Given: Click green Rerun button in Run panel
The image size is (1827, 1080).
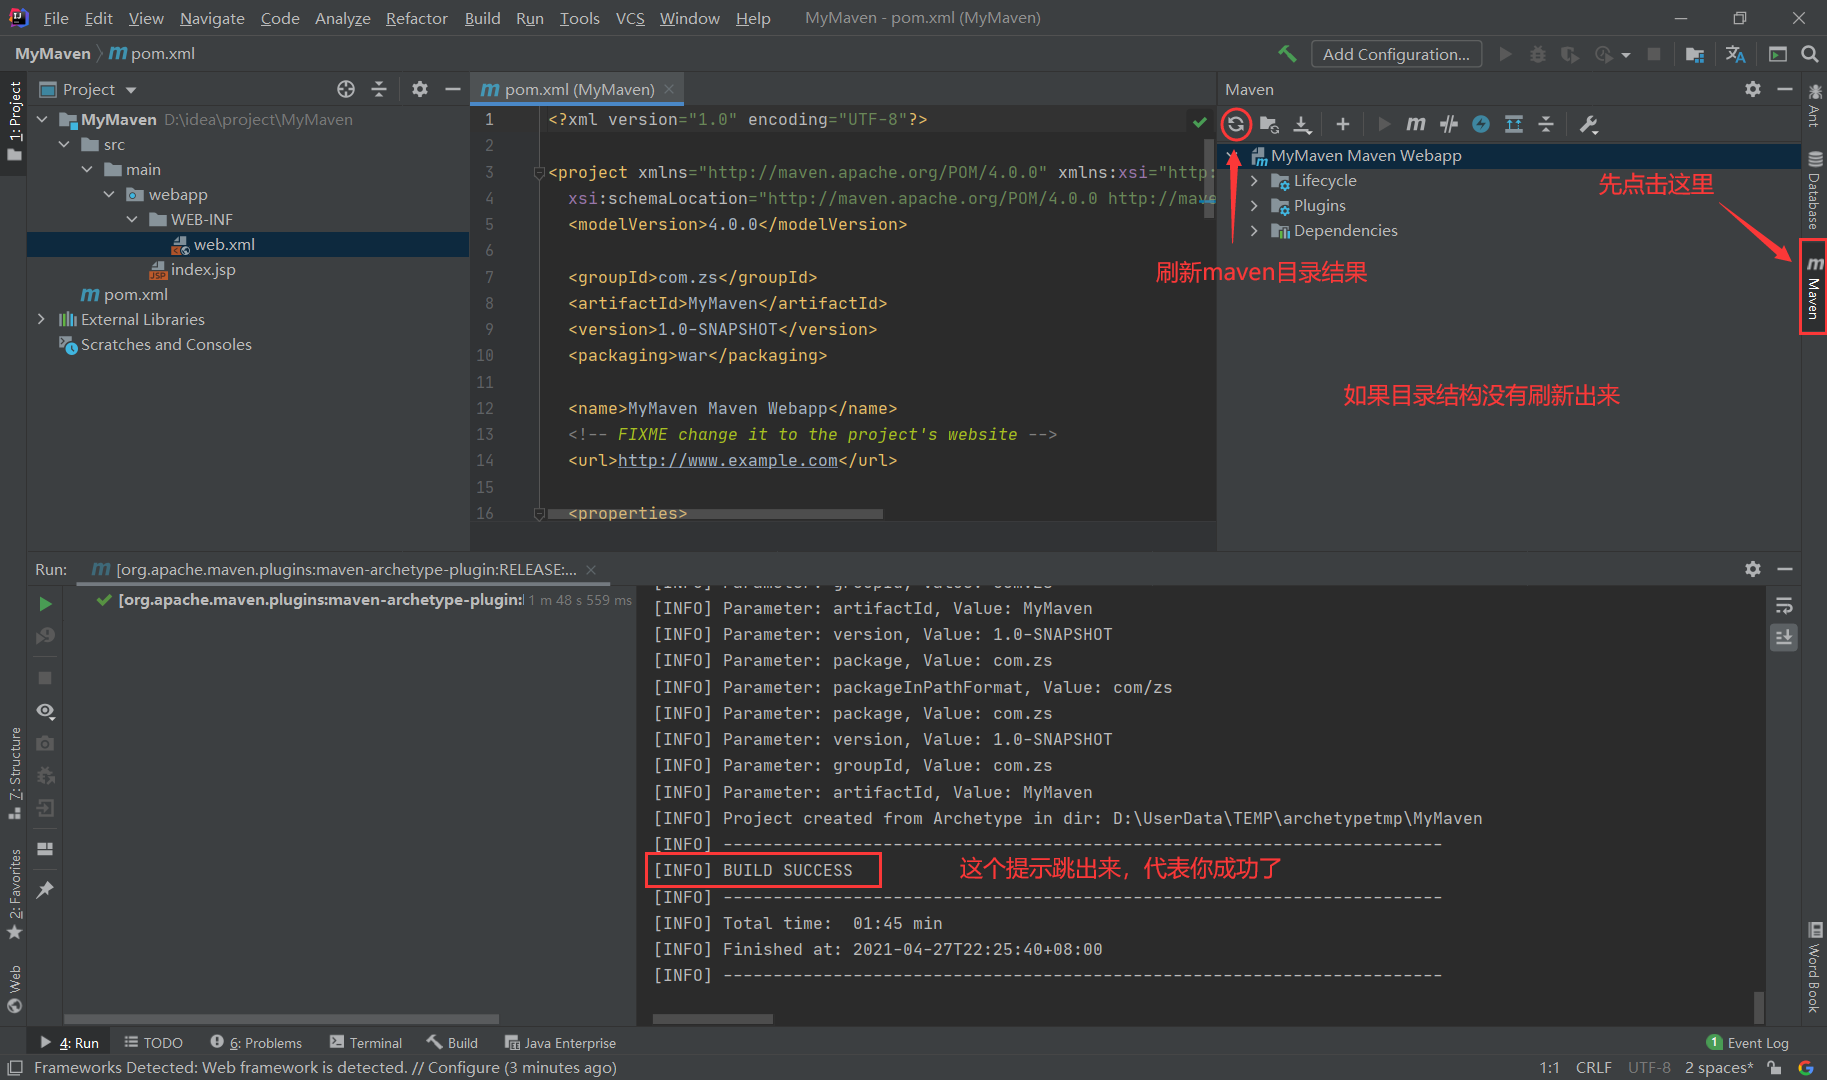Looking at the screenshot, I should point(45,604).
